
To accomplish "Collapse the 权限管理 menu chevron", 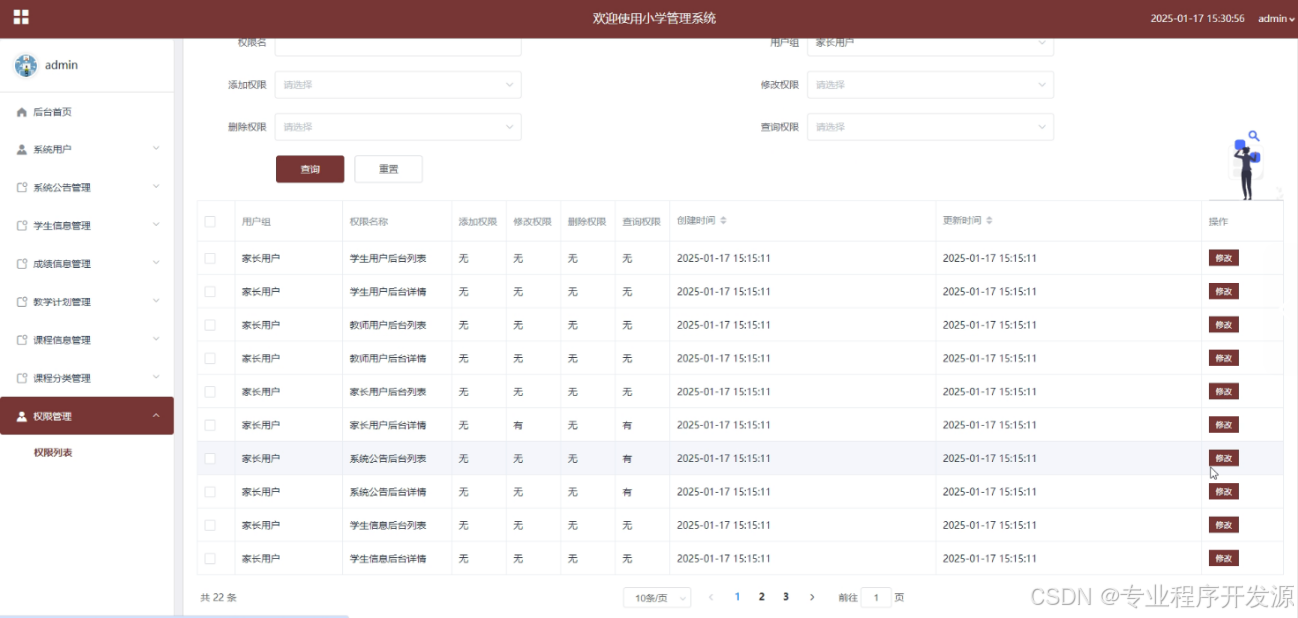I will click(x=156, y=416).
